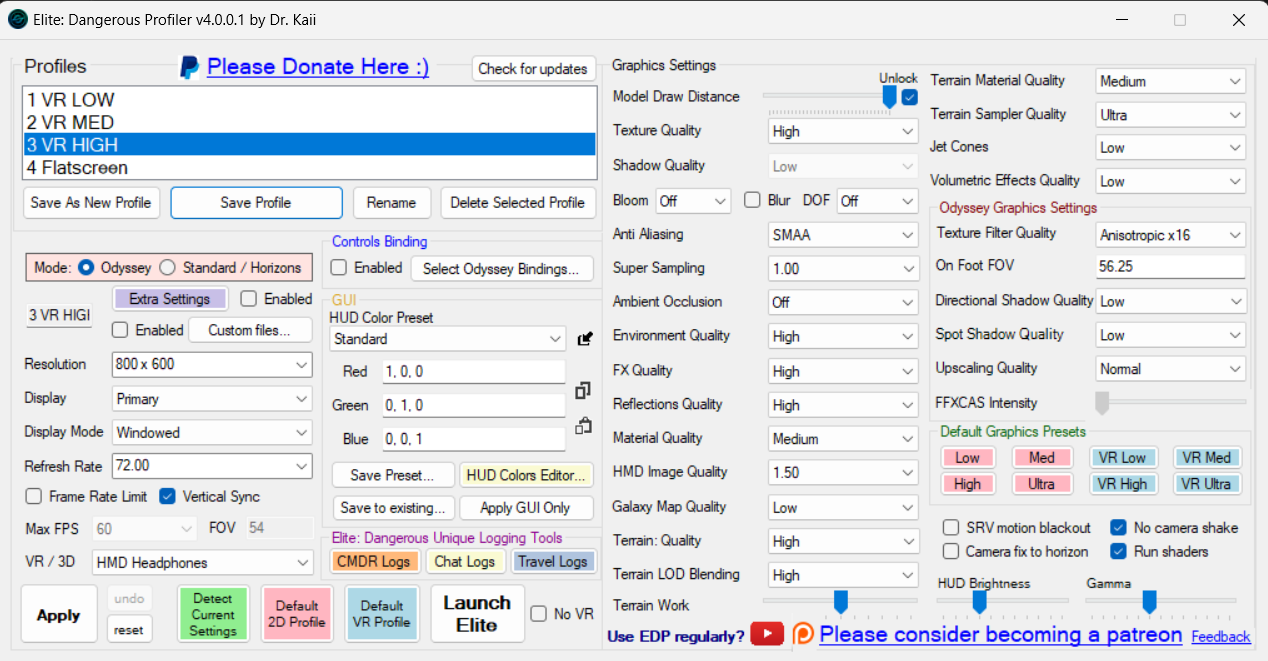Enable checkbox next to Extra Settings

click(x=248, y=298)
